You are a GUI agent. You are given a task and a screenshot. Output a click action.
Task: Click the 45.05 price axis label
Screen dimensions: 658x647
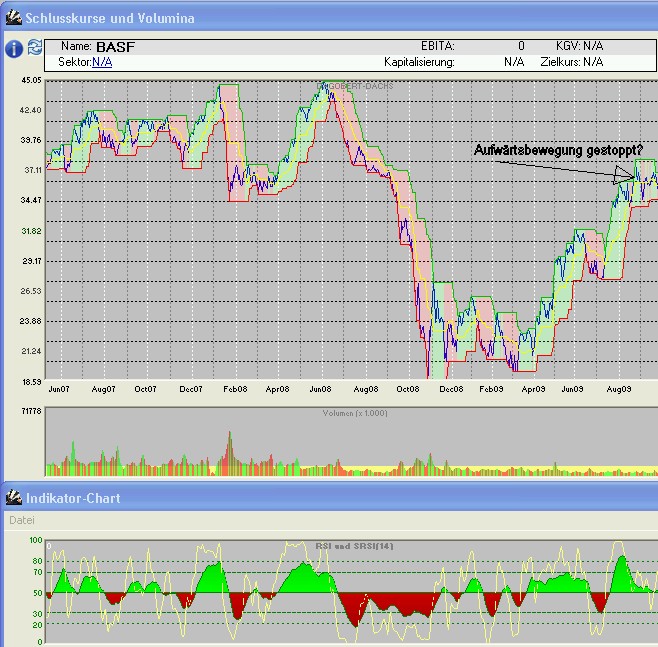(x=31, y=80)
